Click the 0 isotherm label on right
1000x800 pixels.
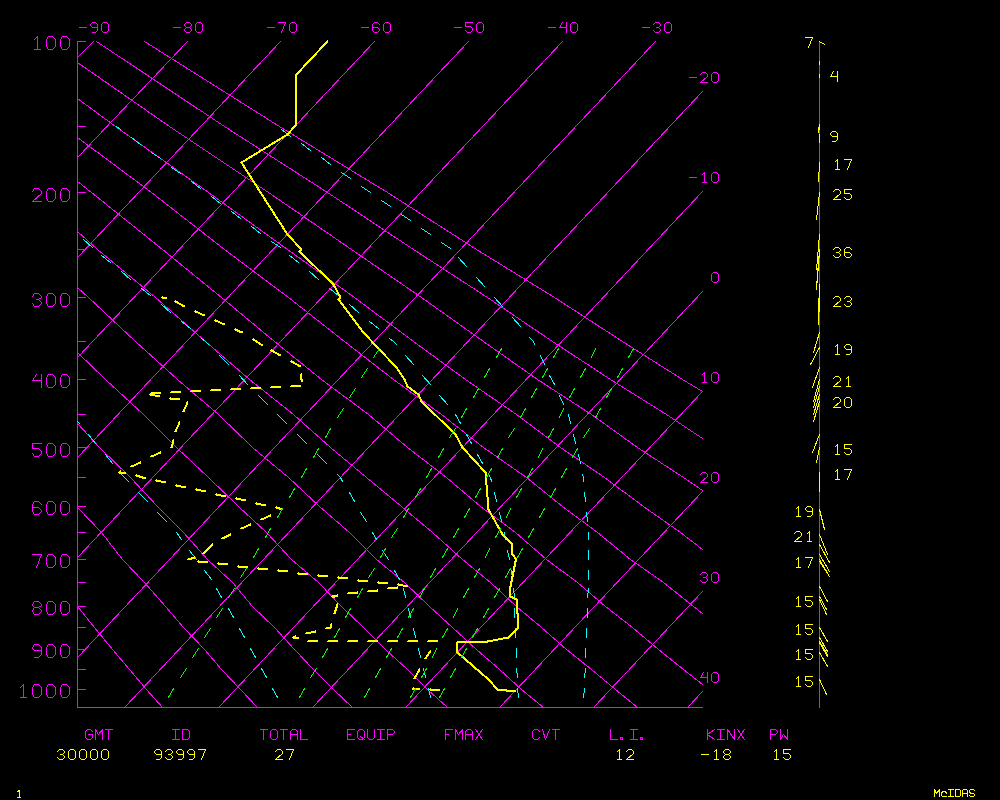click(x=714, y=278)
